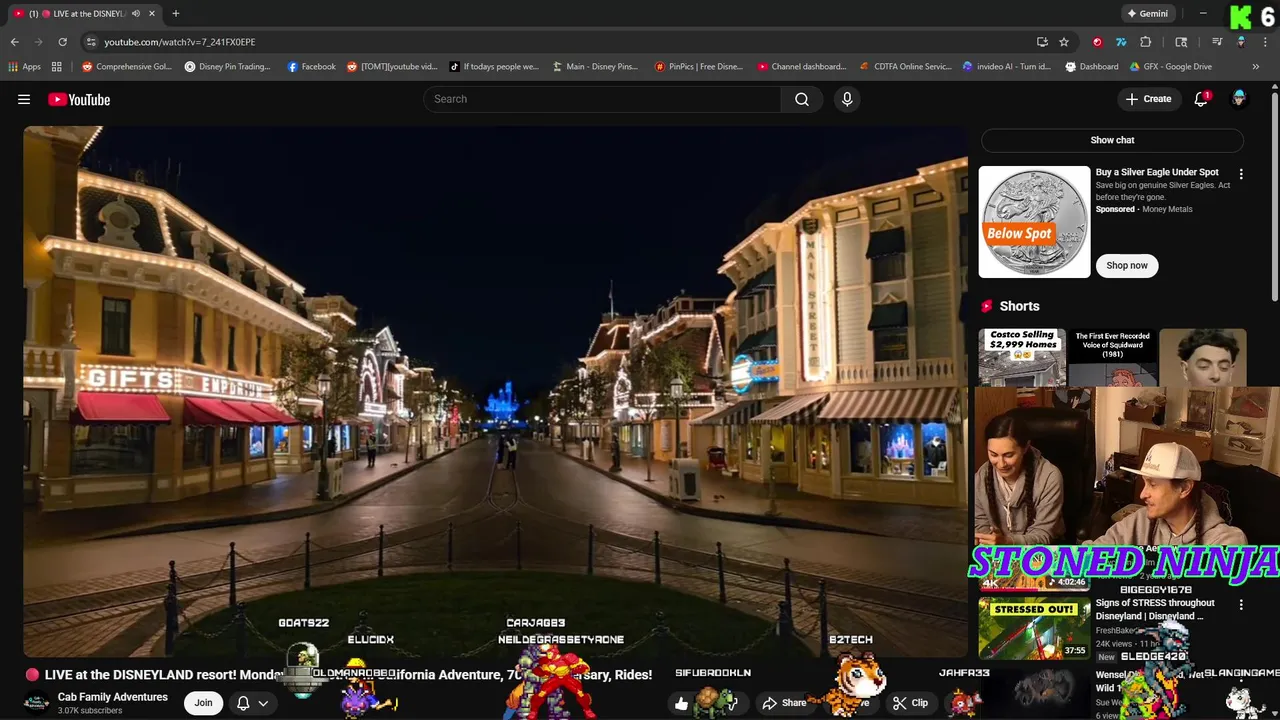
Task: Open the Chrome side panel icon
Action: (x=1181, y=42)
